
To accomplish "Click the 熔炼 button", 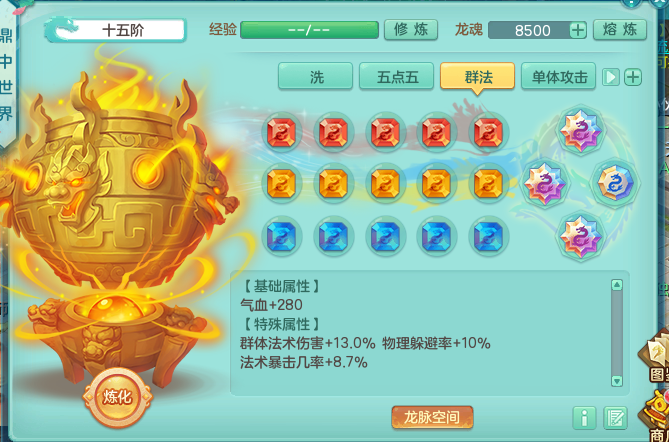I will [620, 30].
